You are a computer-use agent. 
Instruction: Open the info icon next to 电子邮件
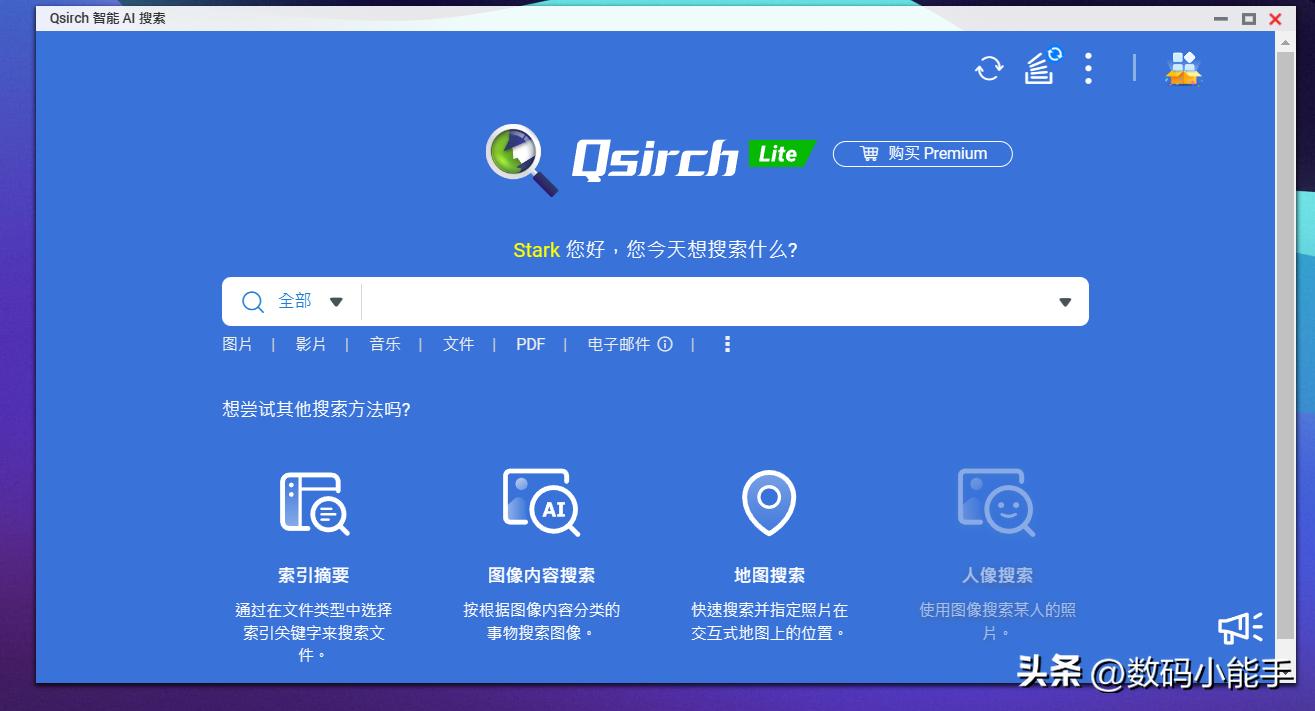click(667, 344)
